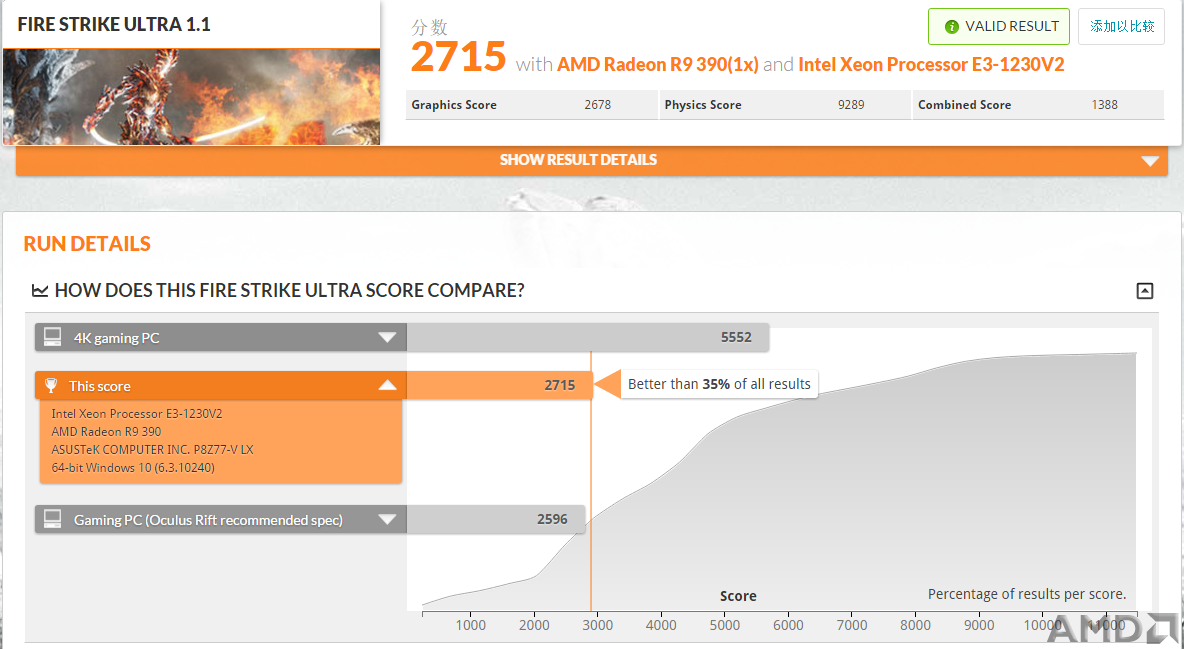Click the 1000 tick label on the score axis

[x=470, y=626]
